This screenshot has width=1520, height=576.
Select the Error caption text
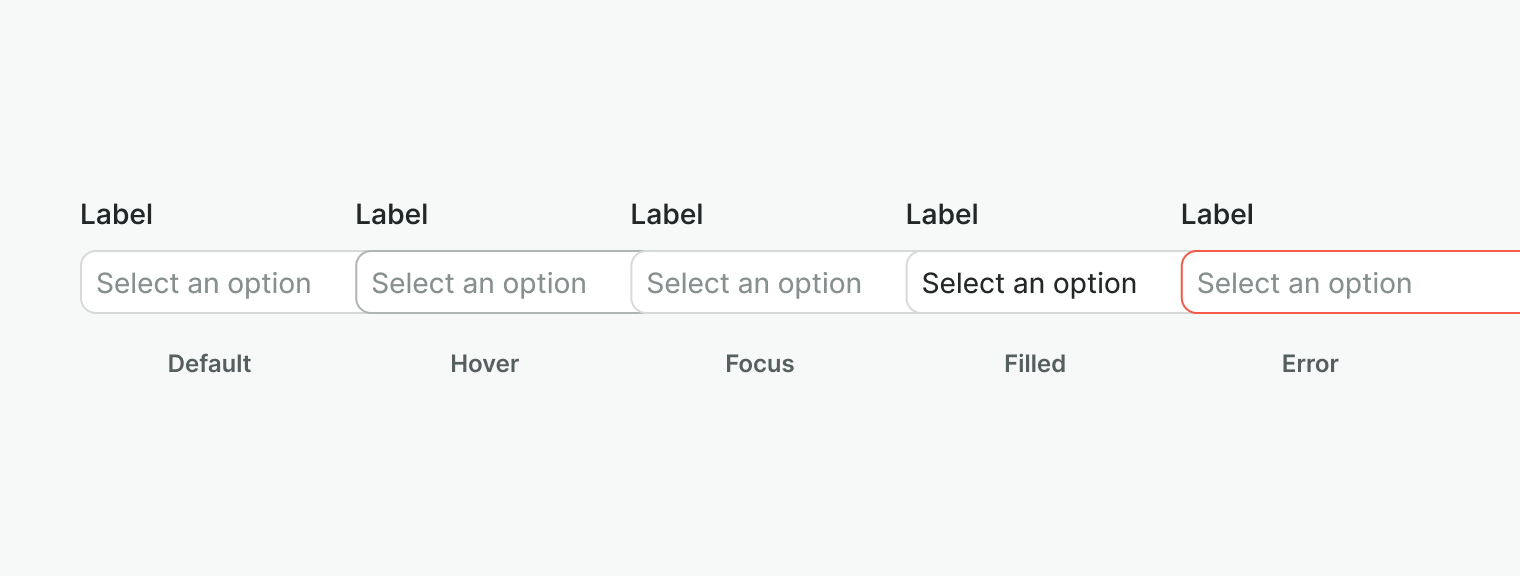1310,363
